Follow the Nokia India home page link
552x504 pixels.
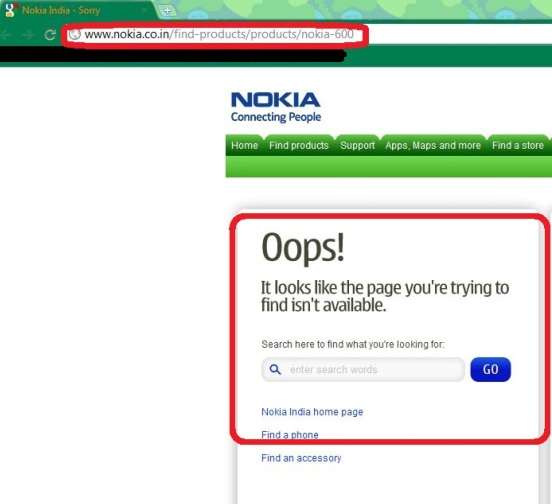(312, 412)
